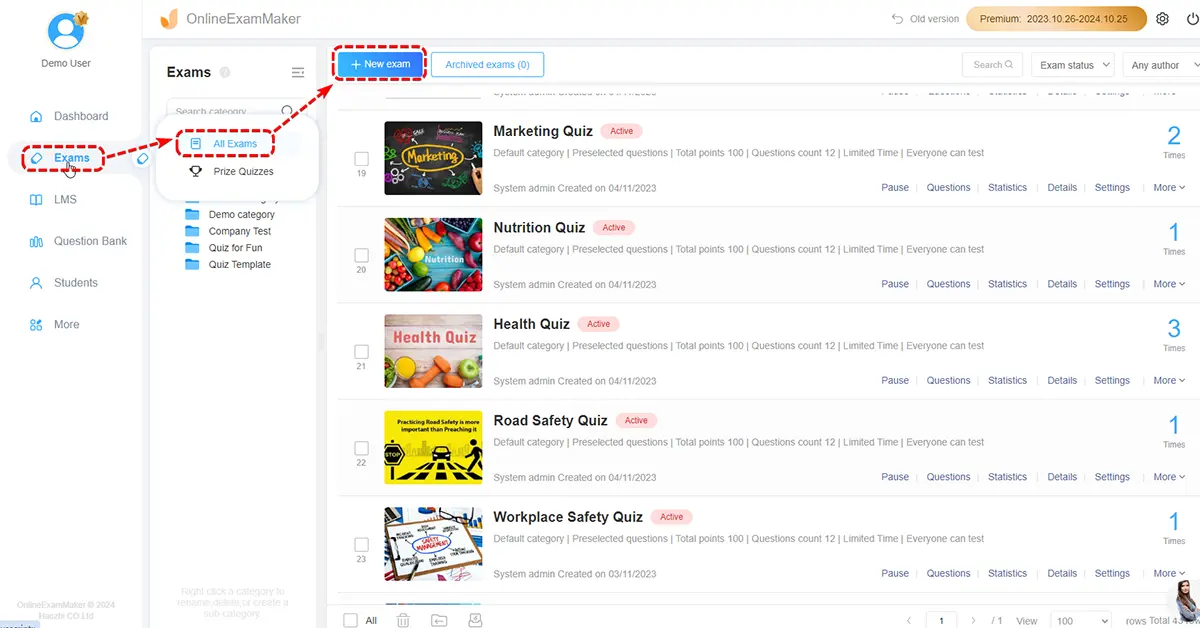The image size is (1200, 628).
Task: Click the Workplace Safety Quiz thumbnail
Action: pos(433,545)
